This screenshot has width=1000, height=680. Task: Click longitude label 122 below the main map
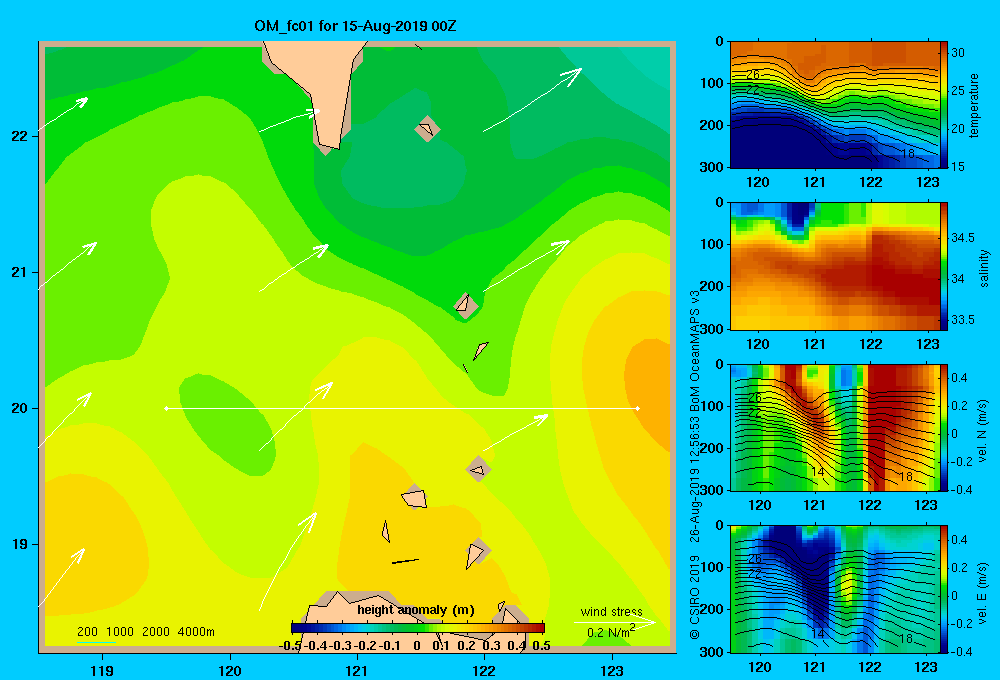point(484,670)
